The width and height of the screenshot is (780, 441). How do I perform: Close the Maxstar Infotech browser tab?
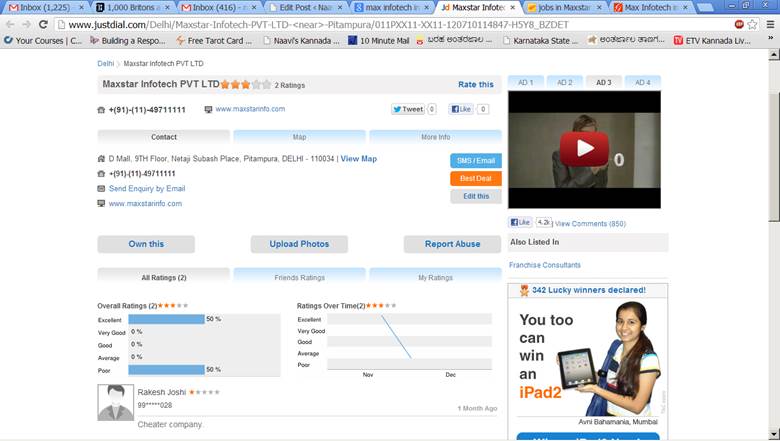point(512,7)
